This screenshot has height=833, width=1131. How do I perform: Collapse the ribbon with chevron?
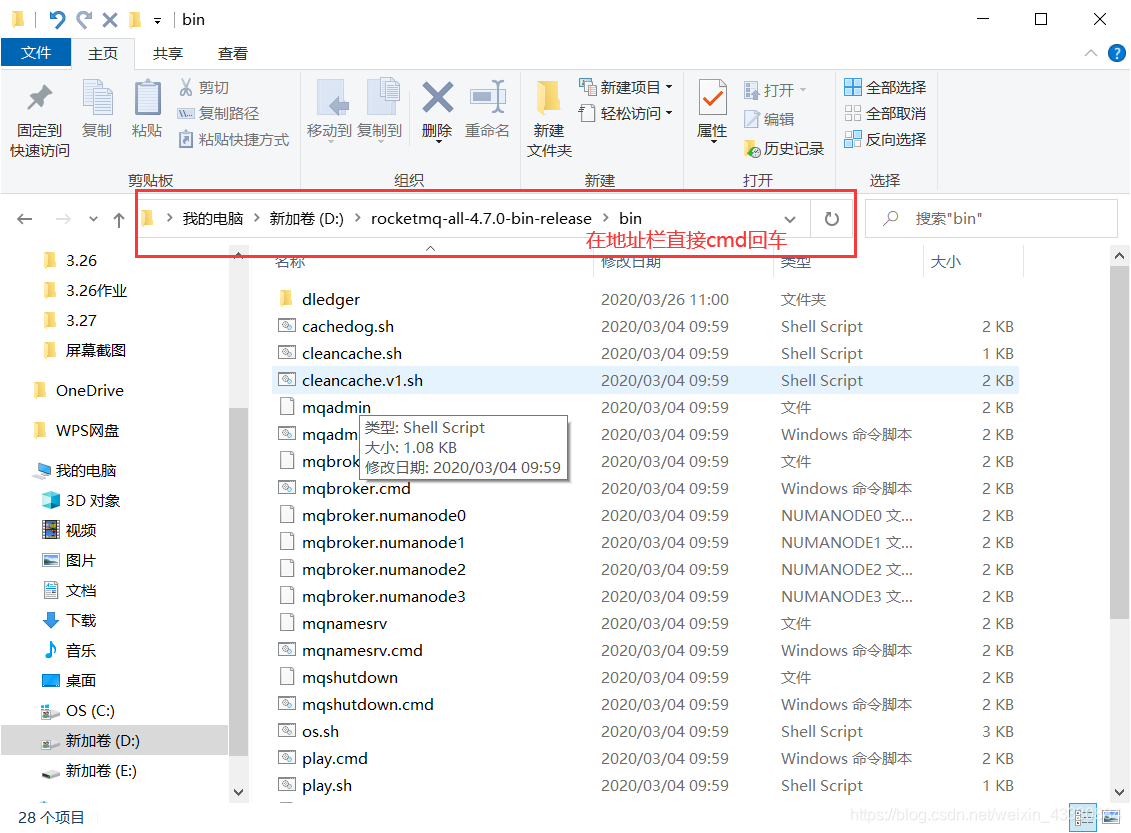(1091, 53)
